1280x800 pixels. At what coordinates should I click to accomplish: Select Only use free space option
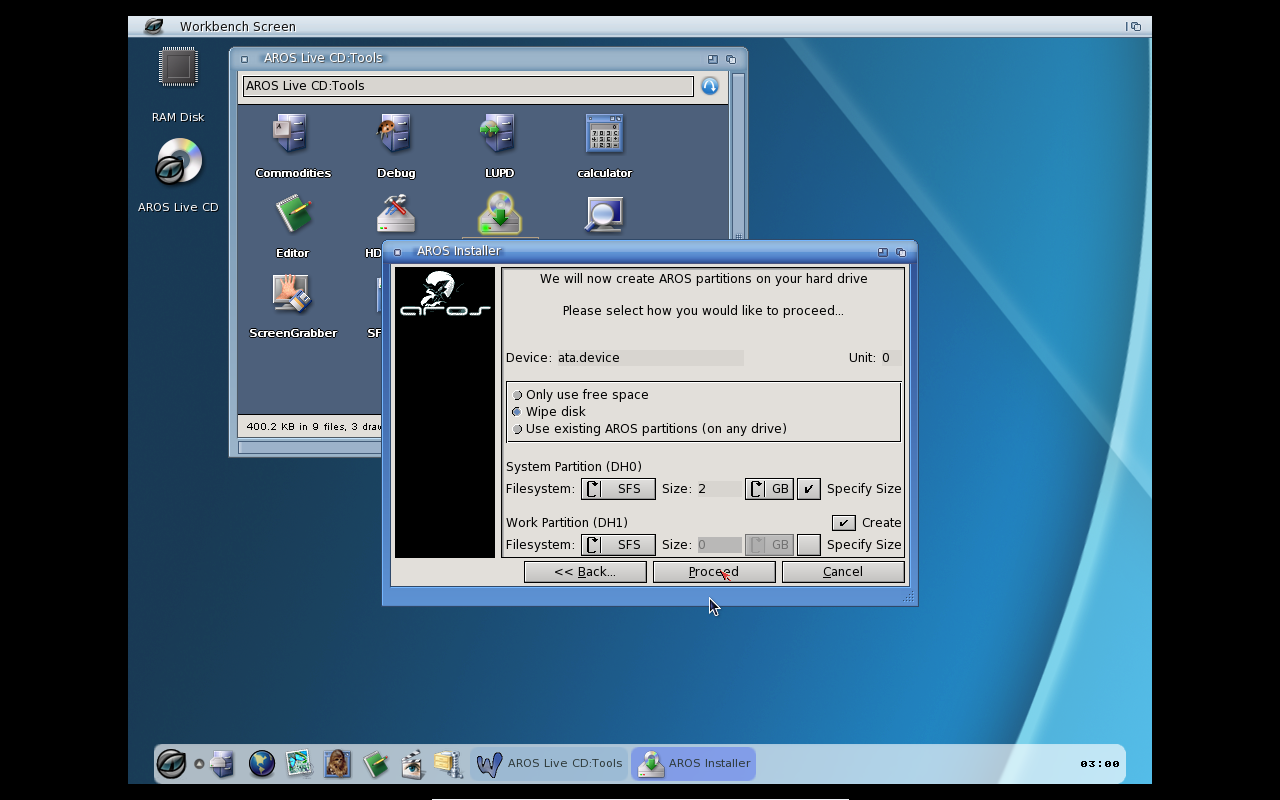517,395
